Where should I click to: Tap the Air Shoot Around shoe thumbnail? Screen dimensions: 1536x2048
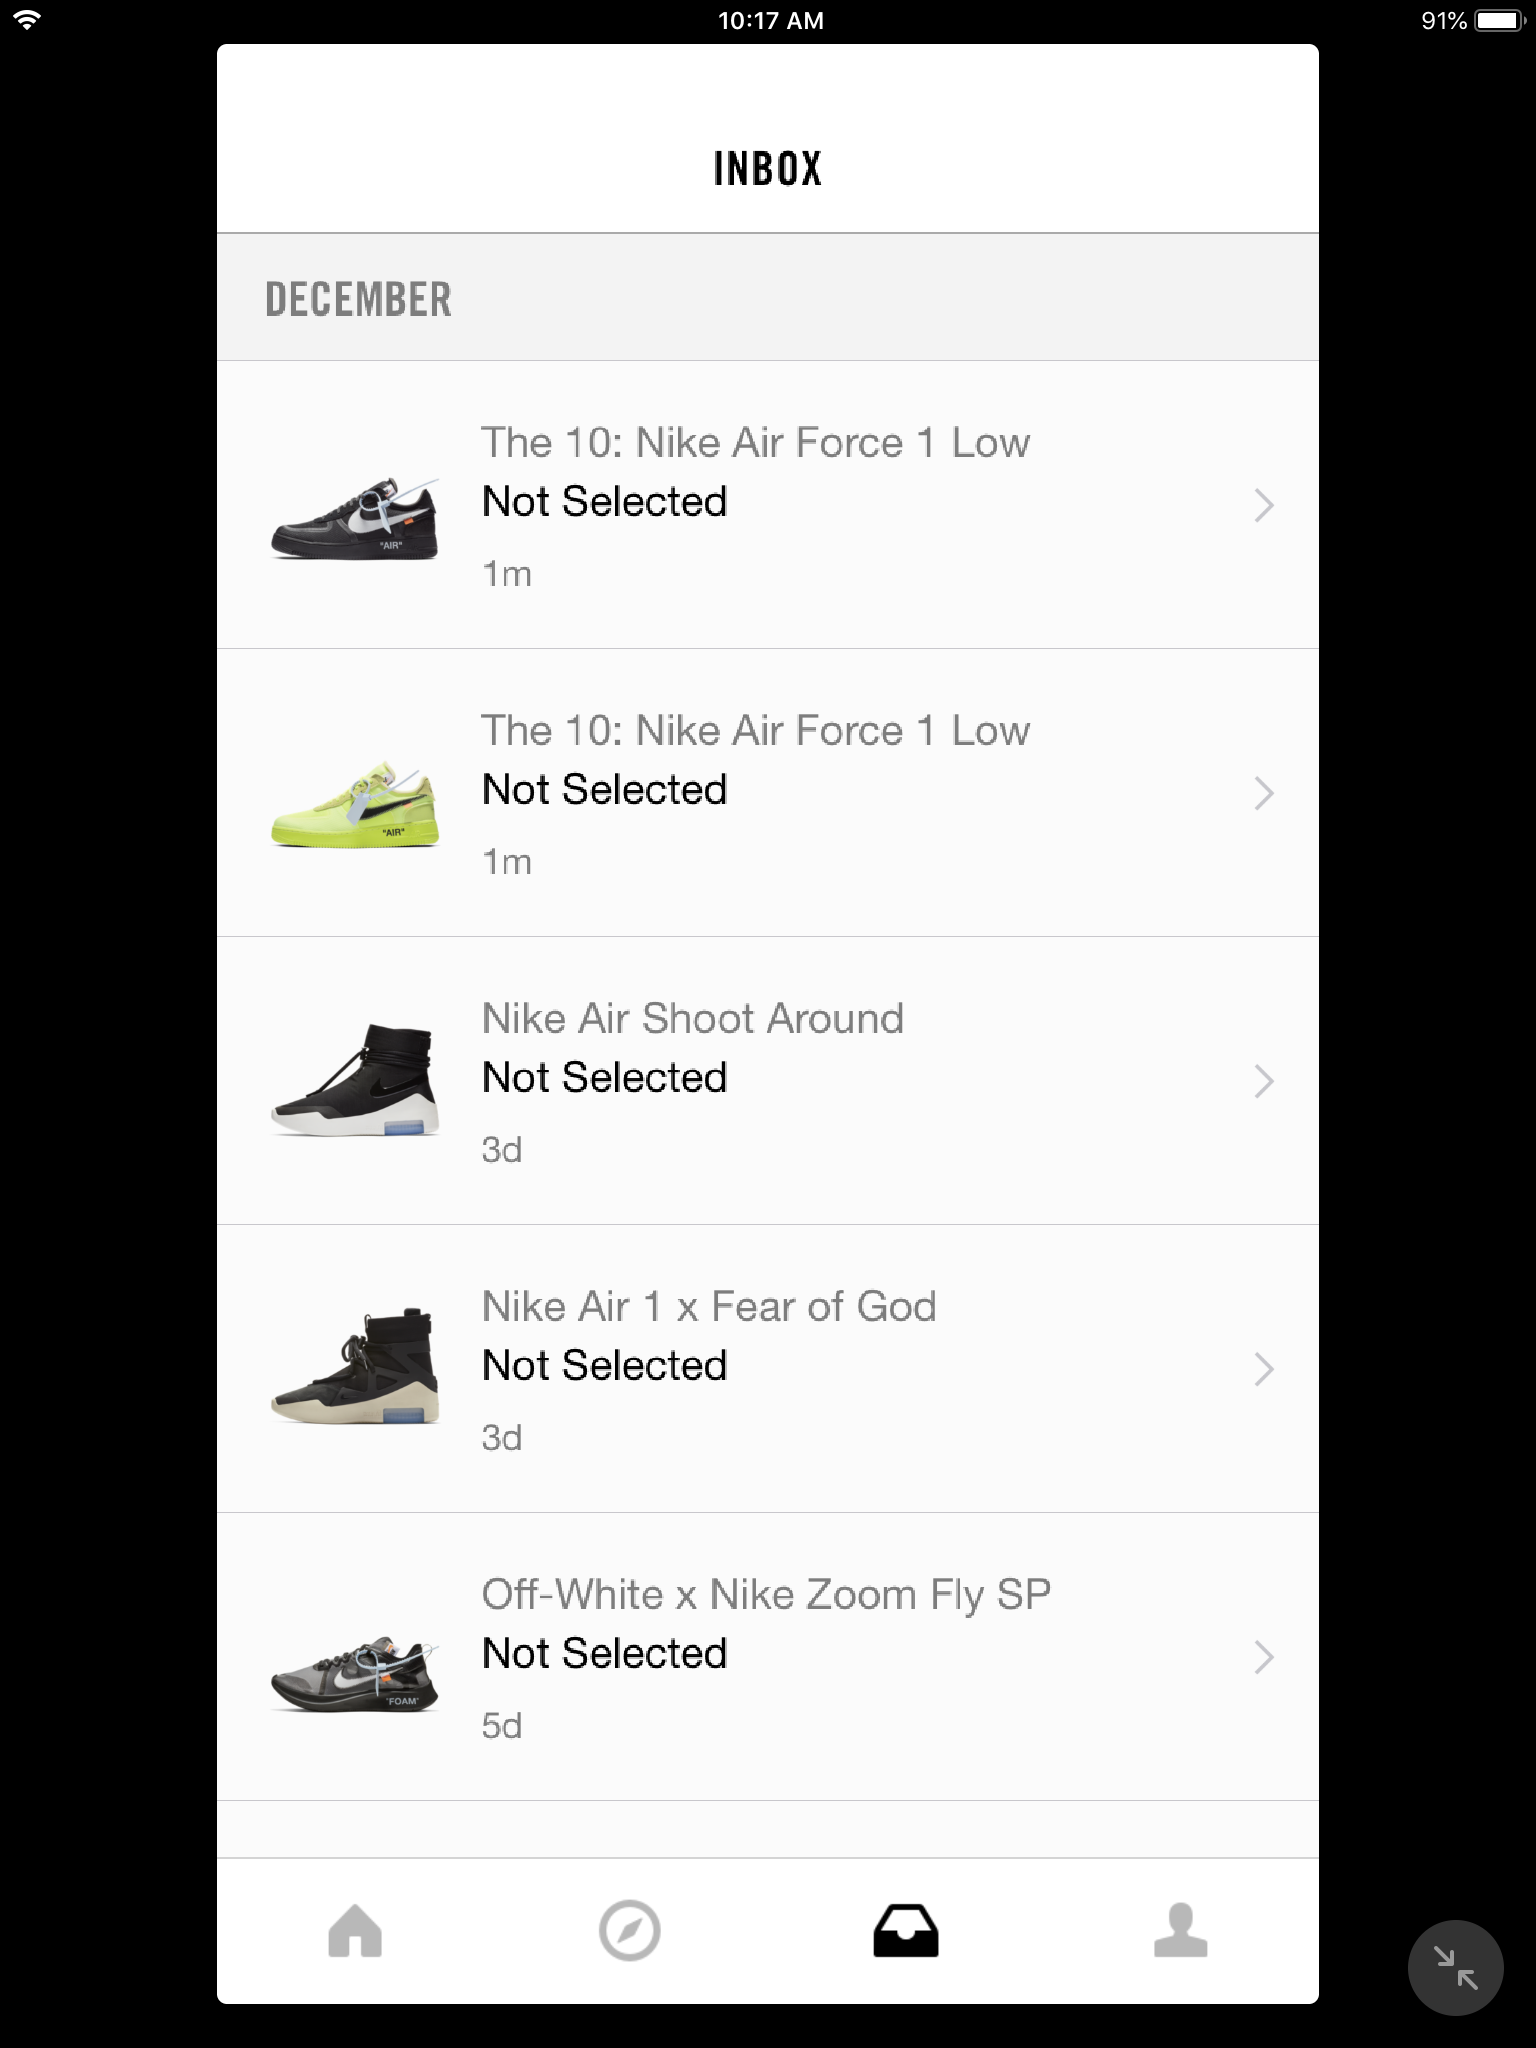coord(355,1080)
